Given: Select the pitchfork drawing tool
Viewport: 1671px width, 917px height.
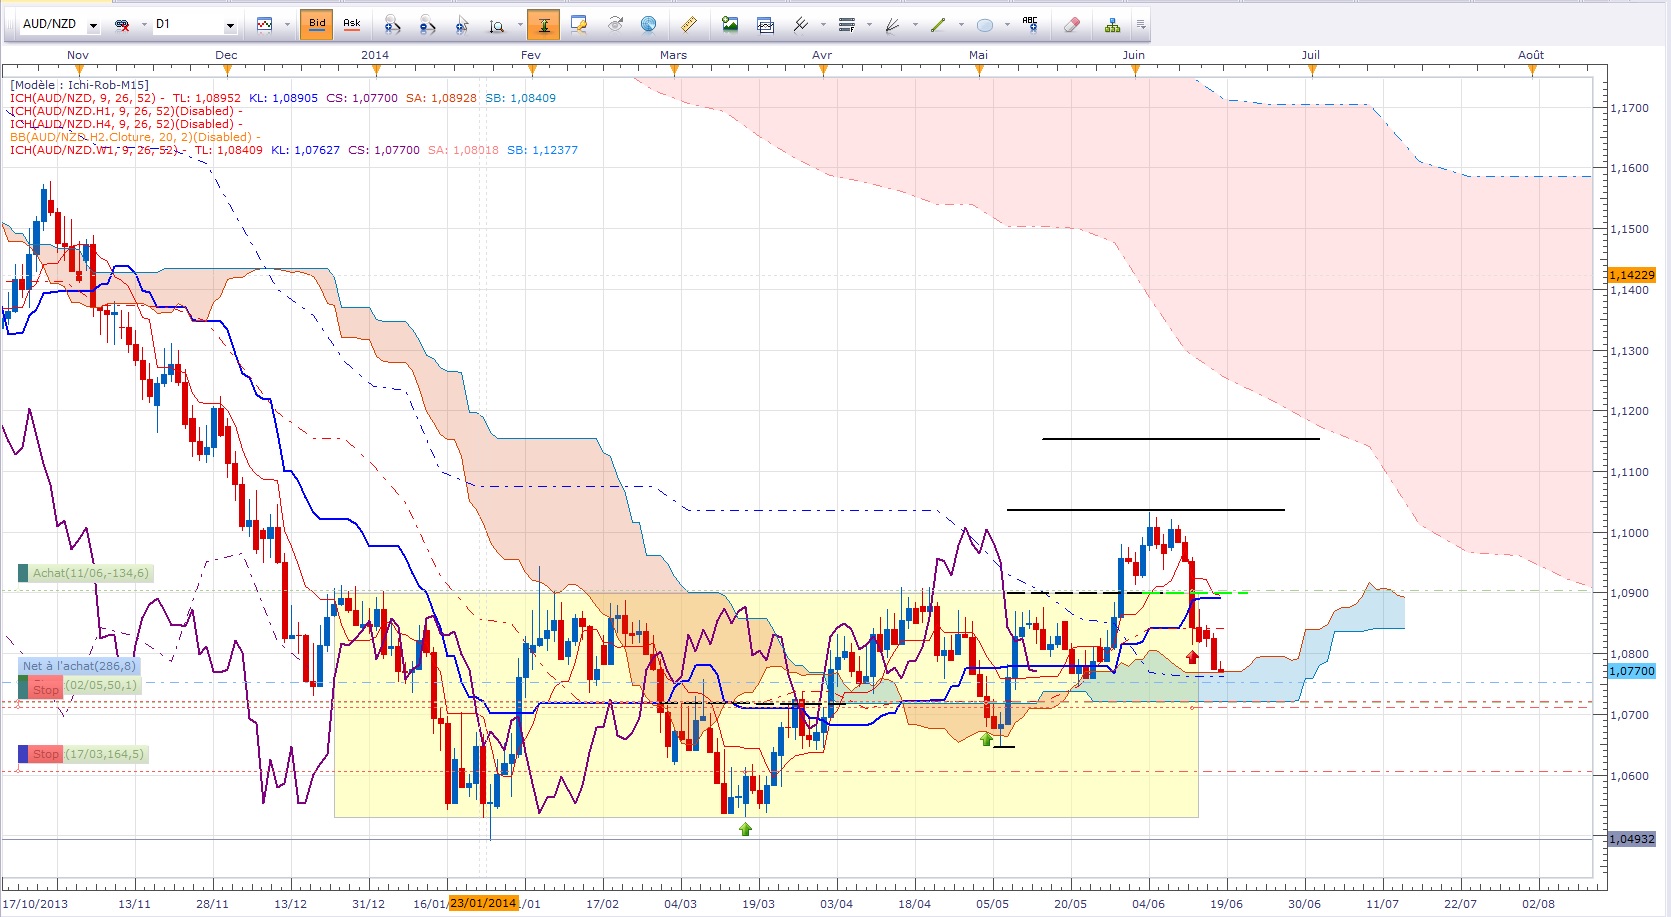Looking at the screenshot, I should pyautogui.click(x=801, y=24).
